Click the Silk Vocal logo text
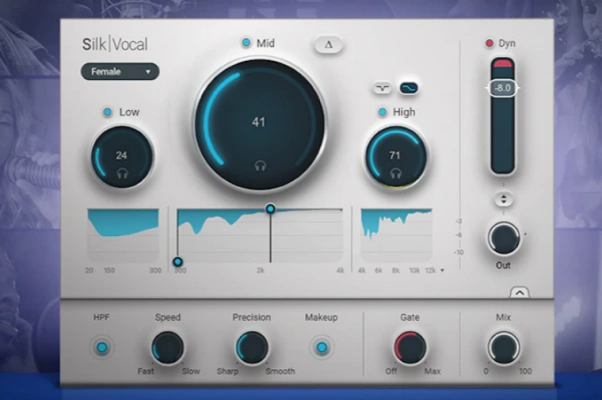 click(115, 45)
